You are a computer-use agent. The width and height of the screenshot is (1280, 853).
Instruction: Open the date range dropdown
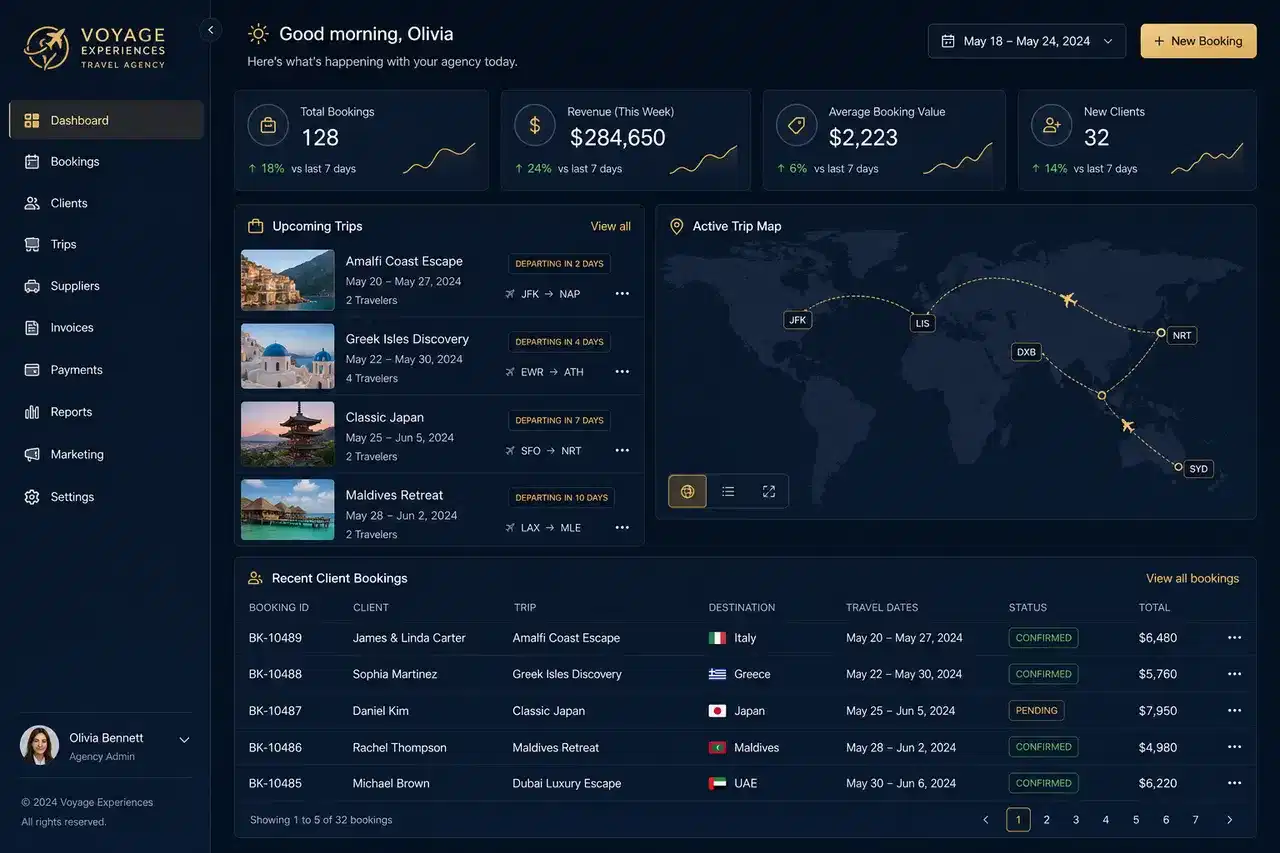1027,41
